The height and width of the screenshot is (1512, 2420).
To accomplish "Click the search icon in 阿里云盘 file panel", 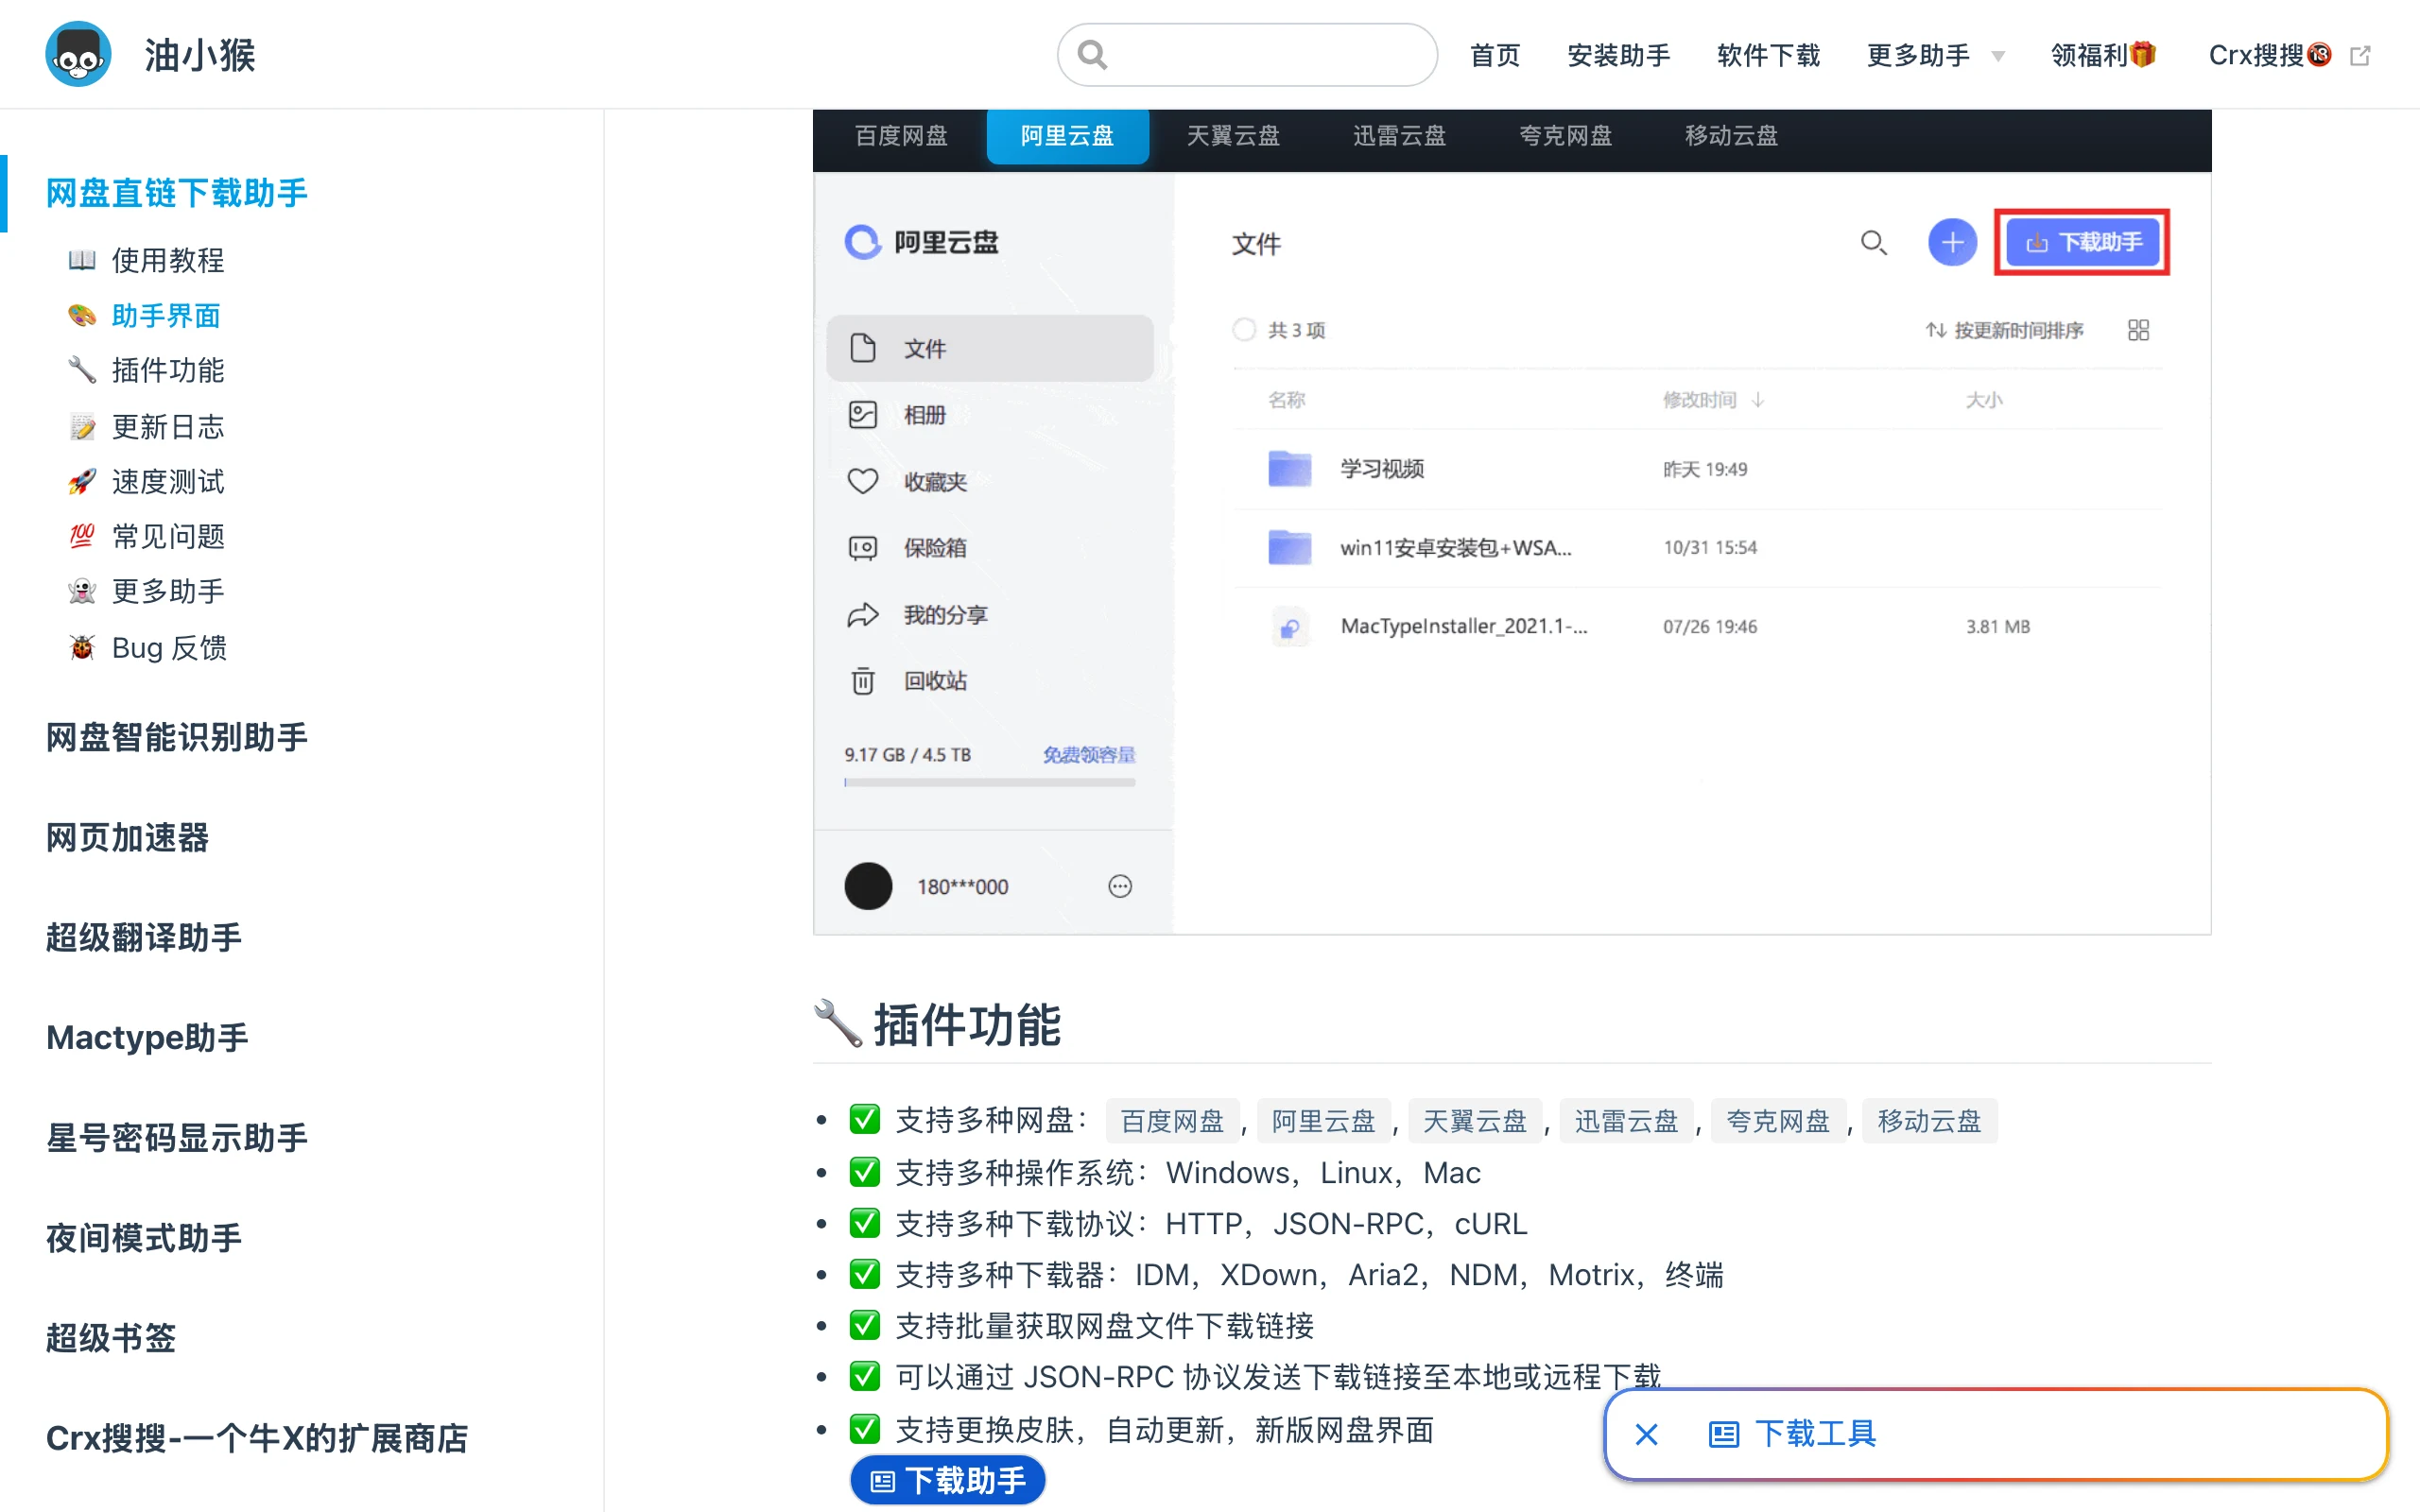I will click(x=1873, y=243).
